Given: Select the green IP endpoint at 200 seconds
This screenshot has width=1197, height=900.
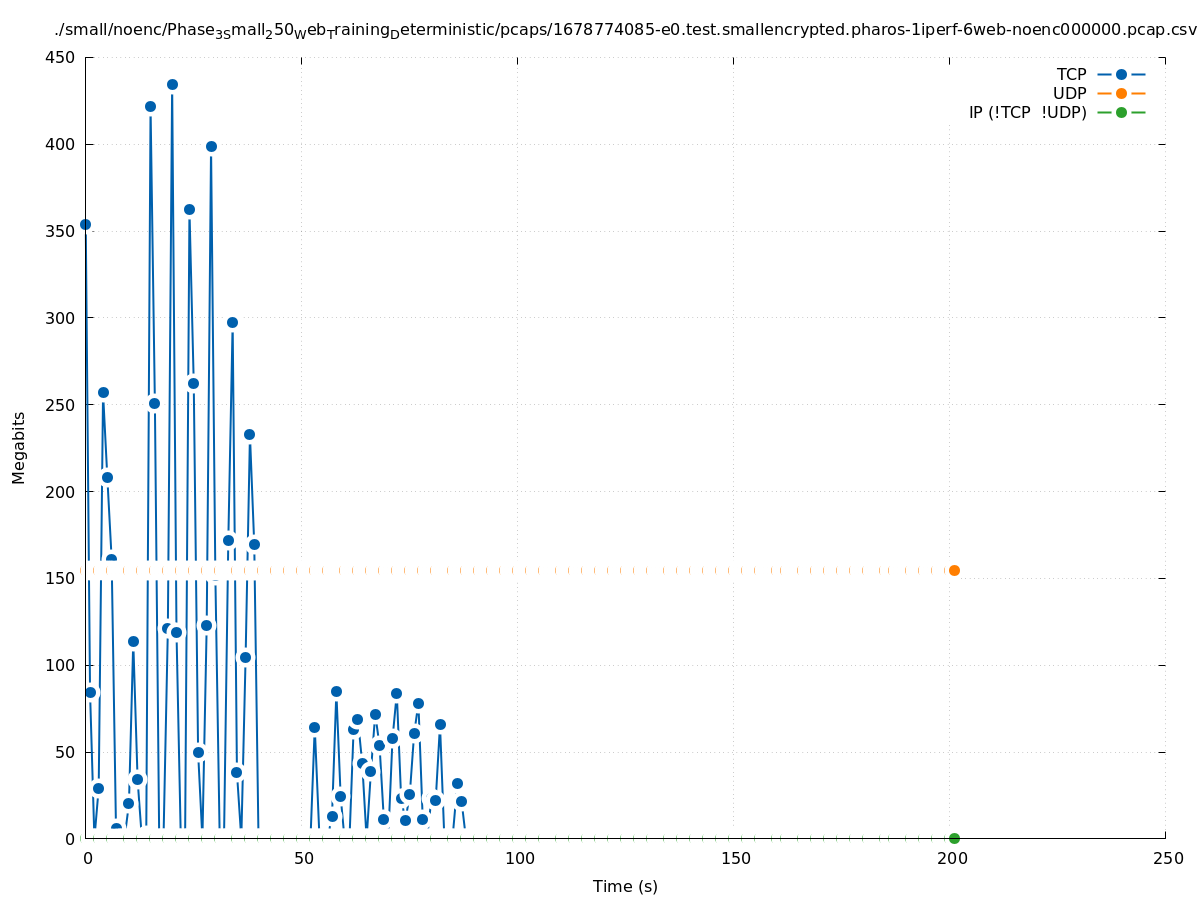Looking at the screenshot, I should 954,838.
